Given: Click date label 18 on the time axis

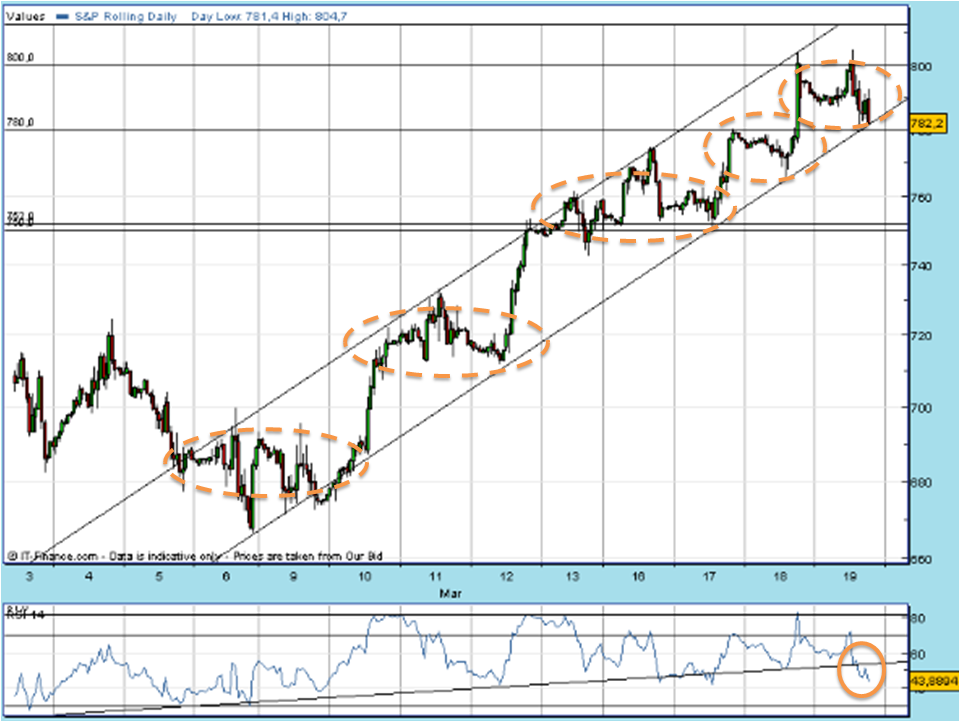Looking at the screenshot, I should pos(780,576).
